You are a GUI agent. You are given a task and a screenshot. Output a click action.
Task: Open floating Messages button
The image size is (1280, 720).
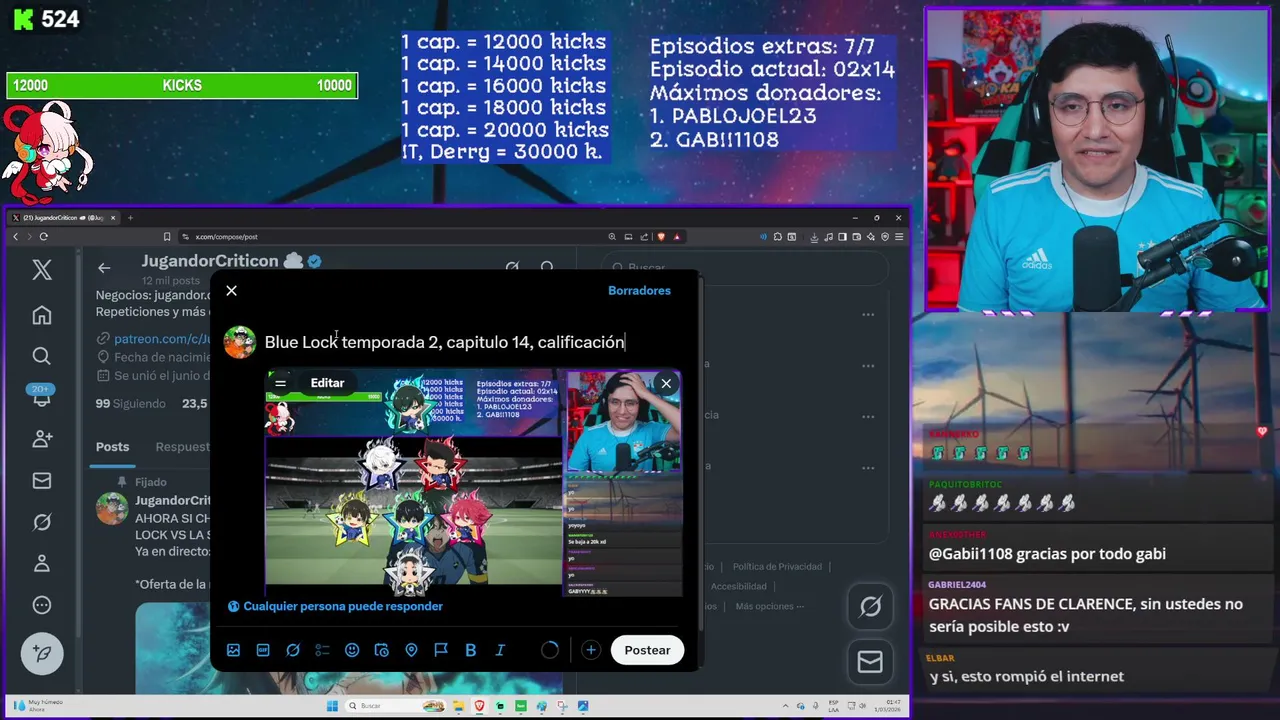(870, 662)
